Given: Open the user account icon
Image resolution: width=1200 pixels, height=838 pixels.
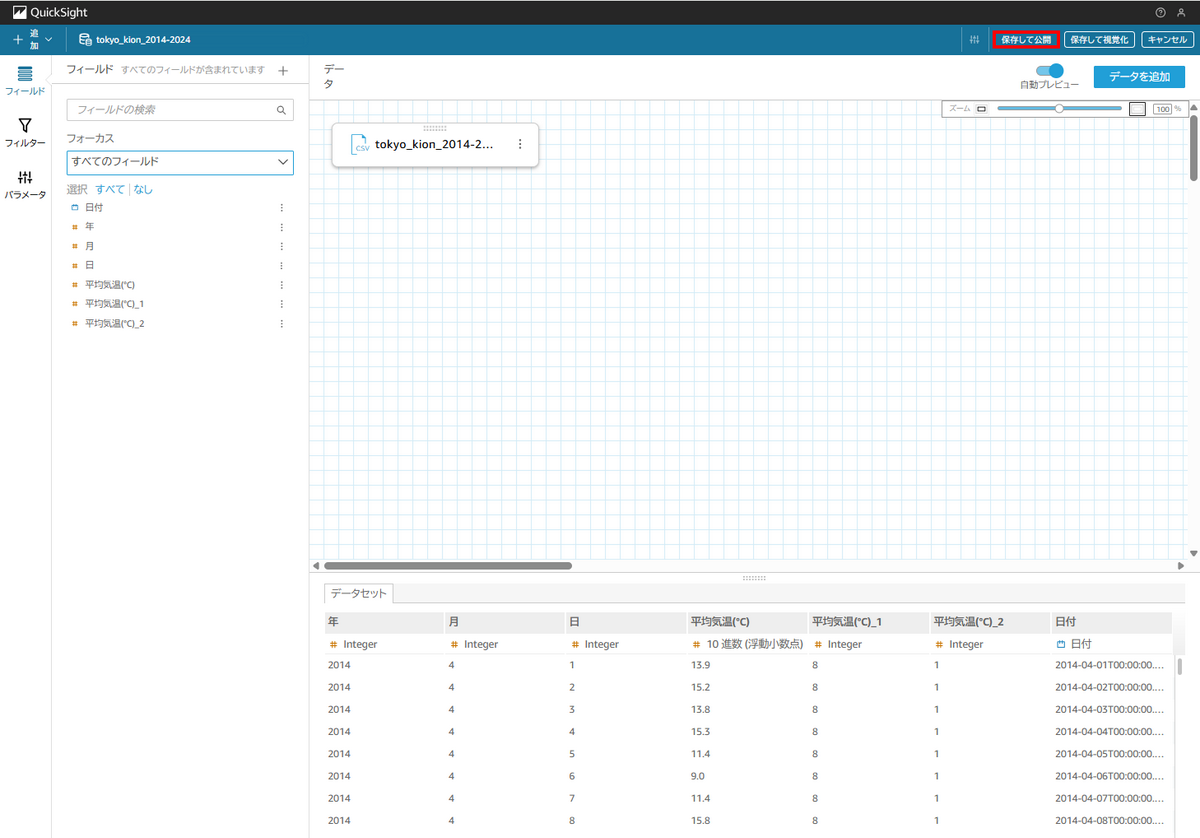Looking at the screenshot, I should (1181, 12).
